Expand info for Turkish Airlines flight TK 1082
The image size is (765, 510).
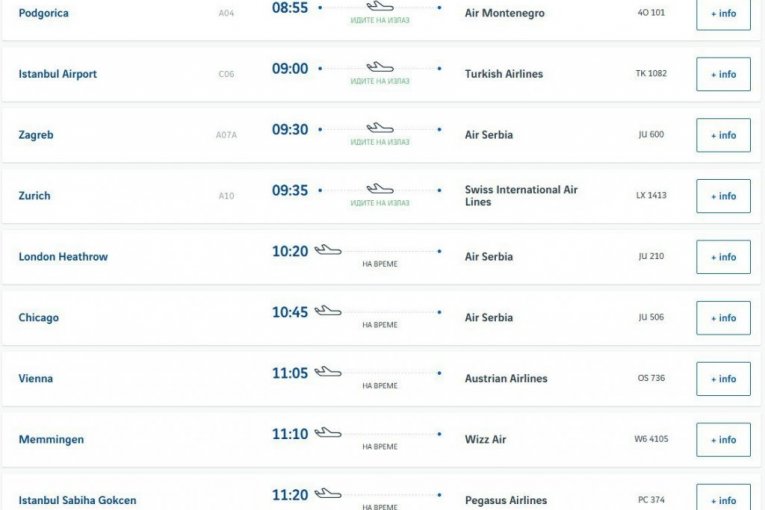click(723, 74)
